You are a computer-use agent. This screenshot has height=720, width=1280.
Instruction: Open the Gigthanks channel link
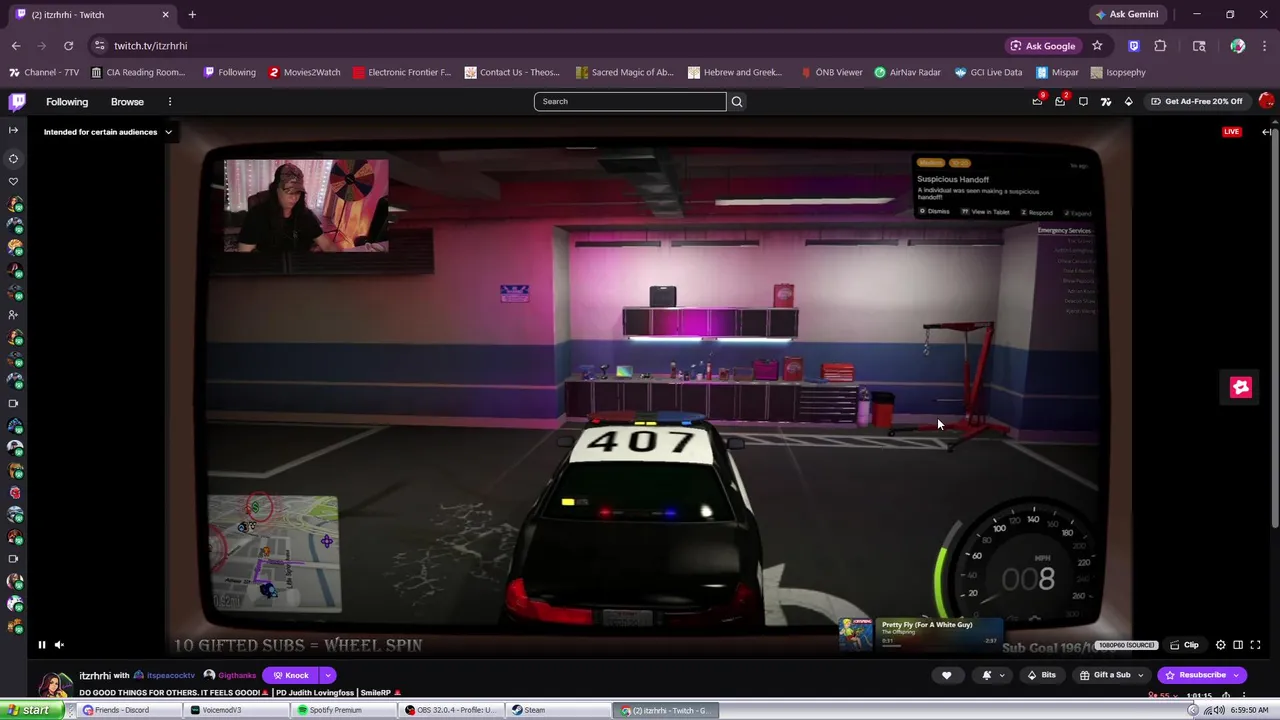coord(237,675)
